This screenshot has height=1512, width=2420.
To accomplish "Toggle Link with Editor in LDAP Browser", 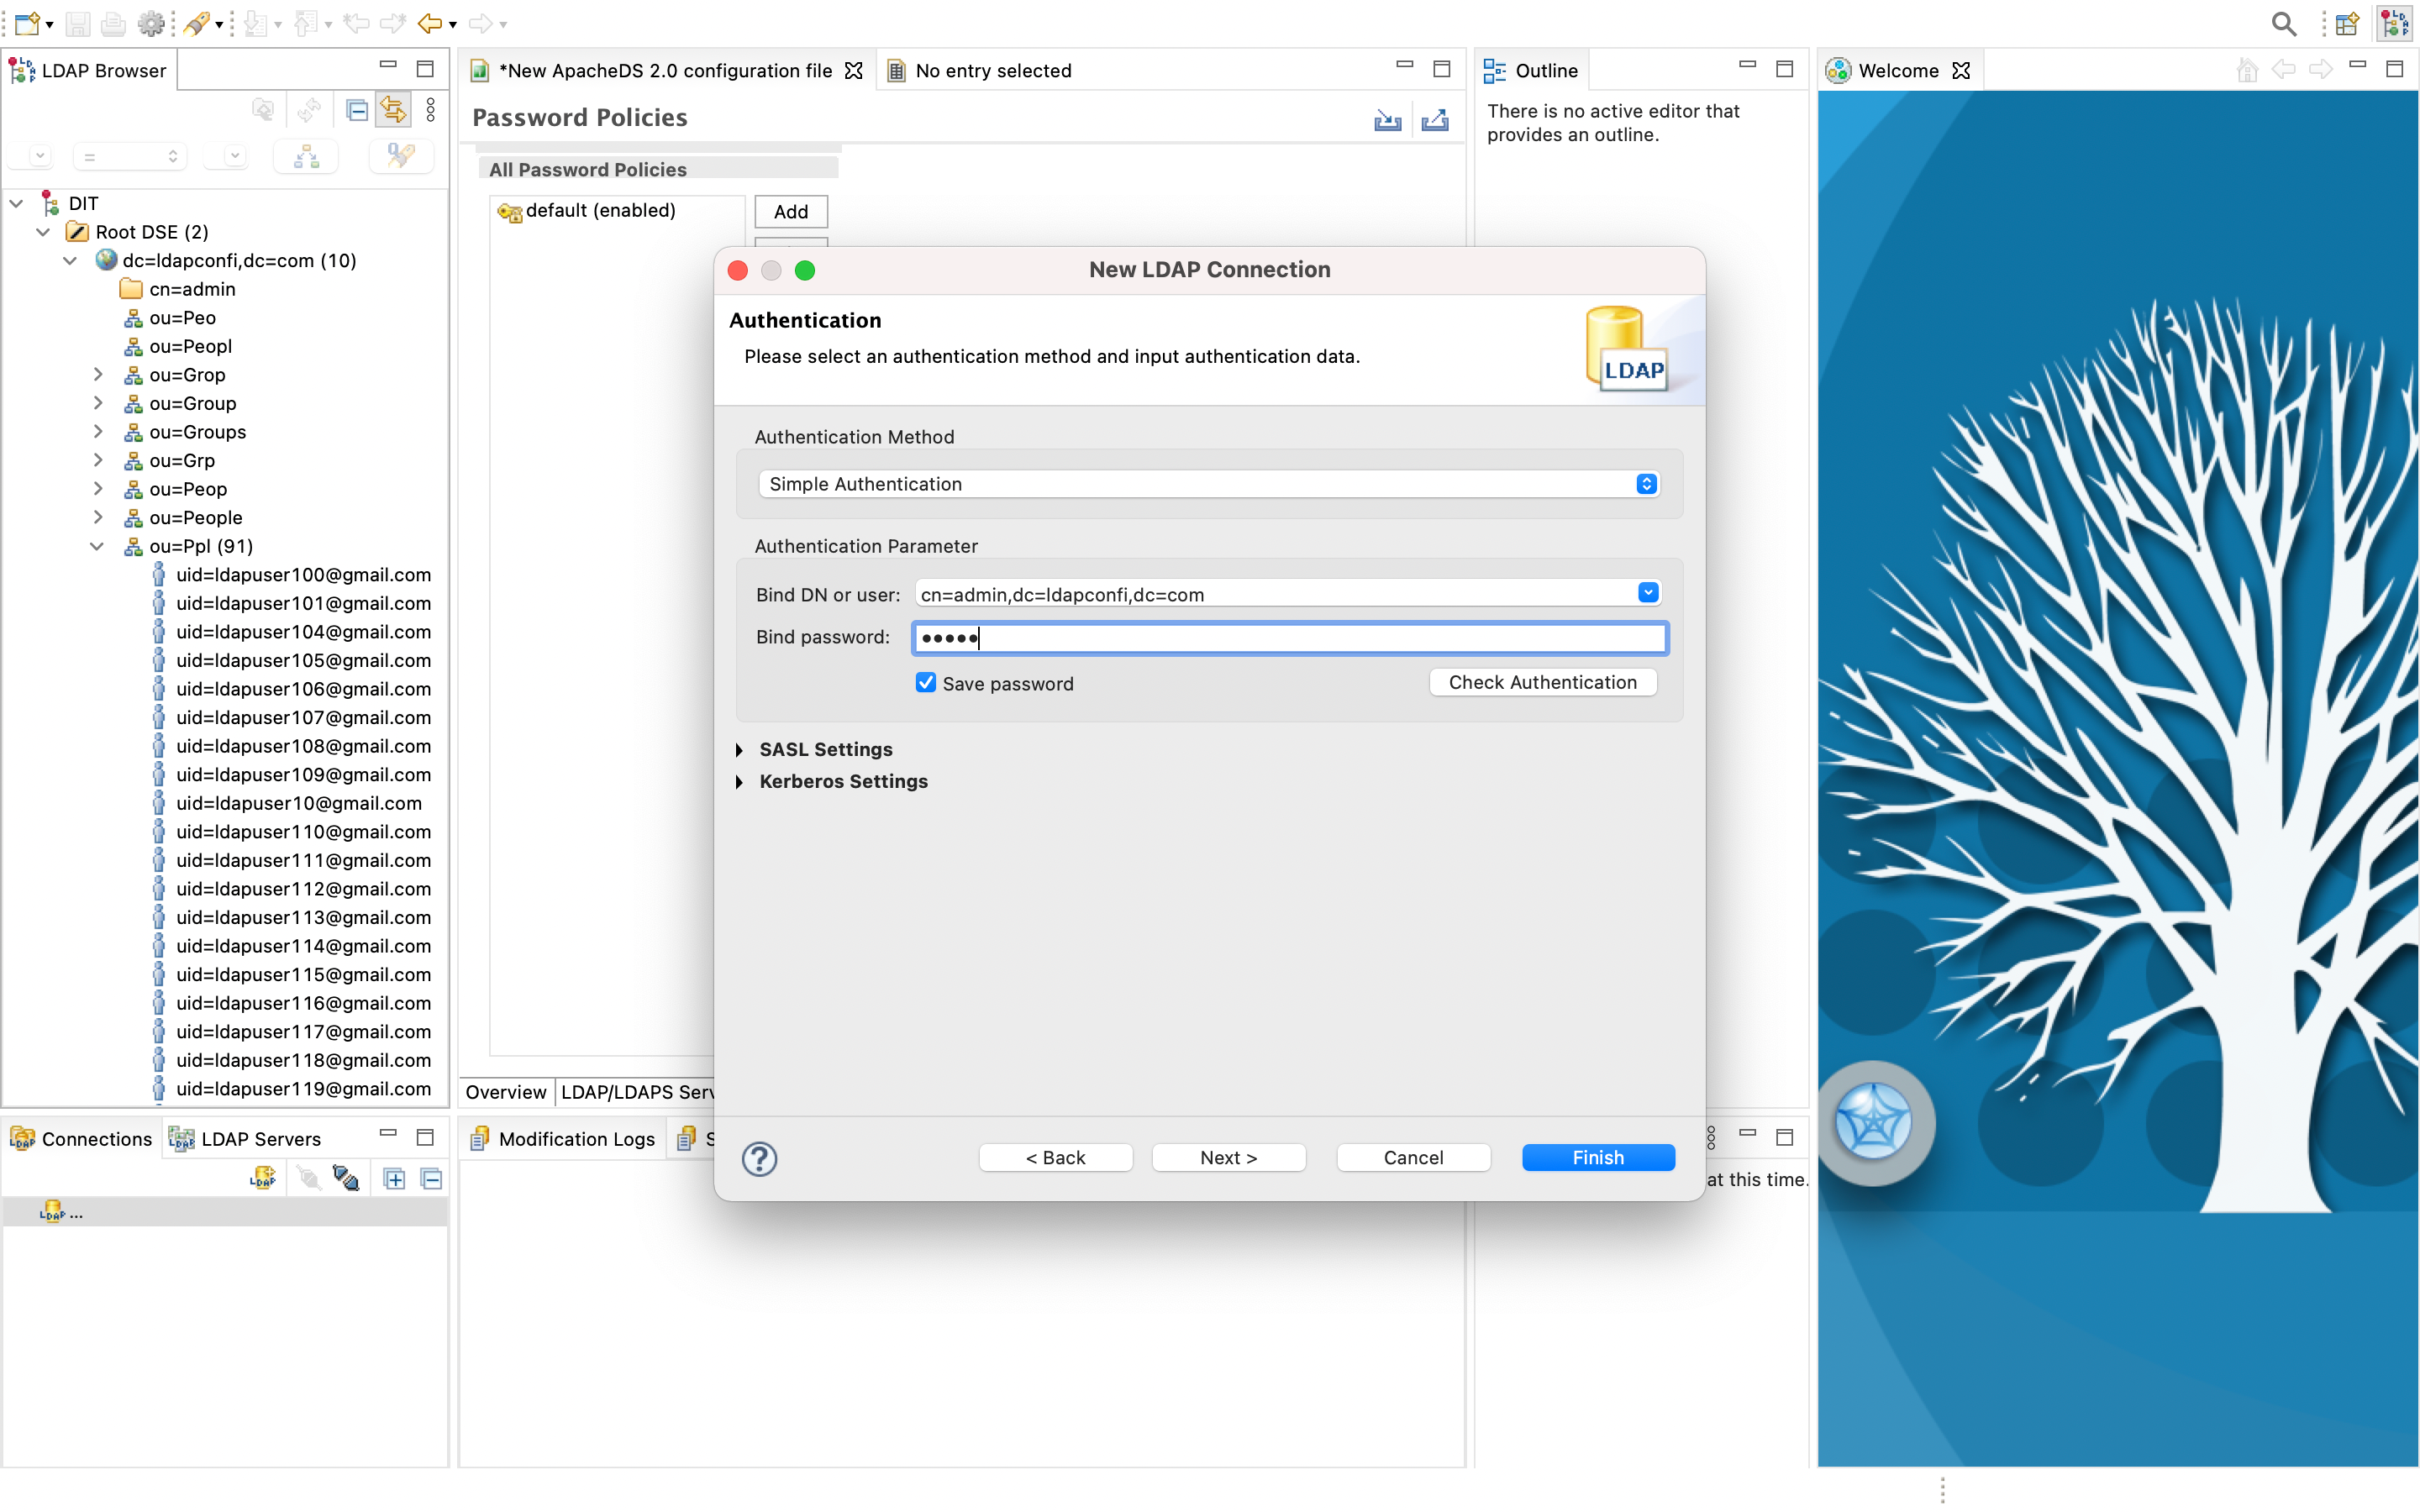I will (x=393, y=110).
